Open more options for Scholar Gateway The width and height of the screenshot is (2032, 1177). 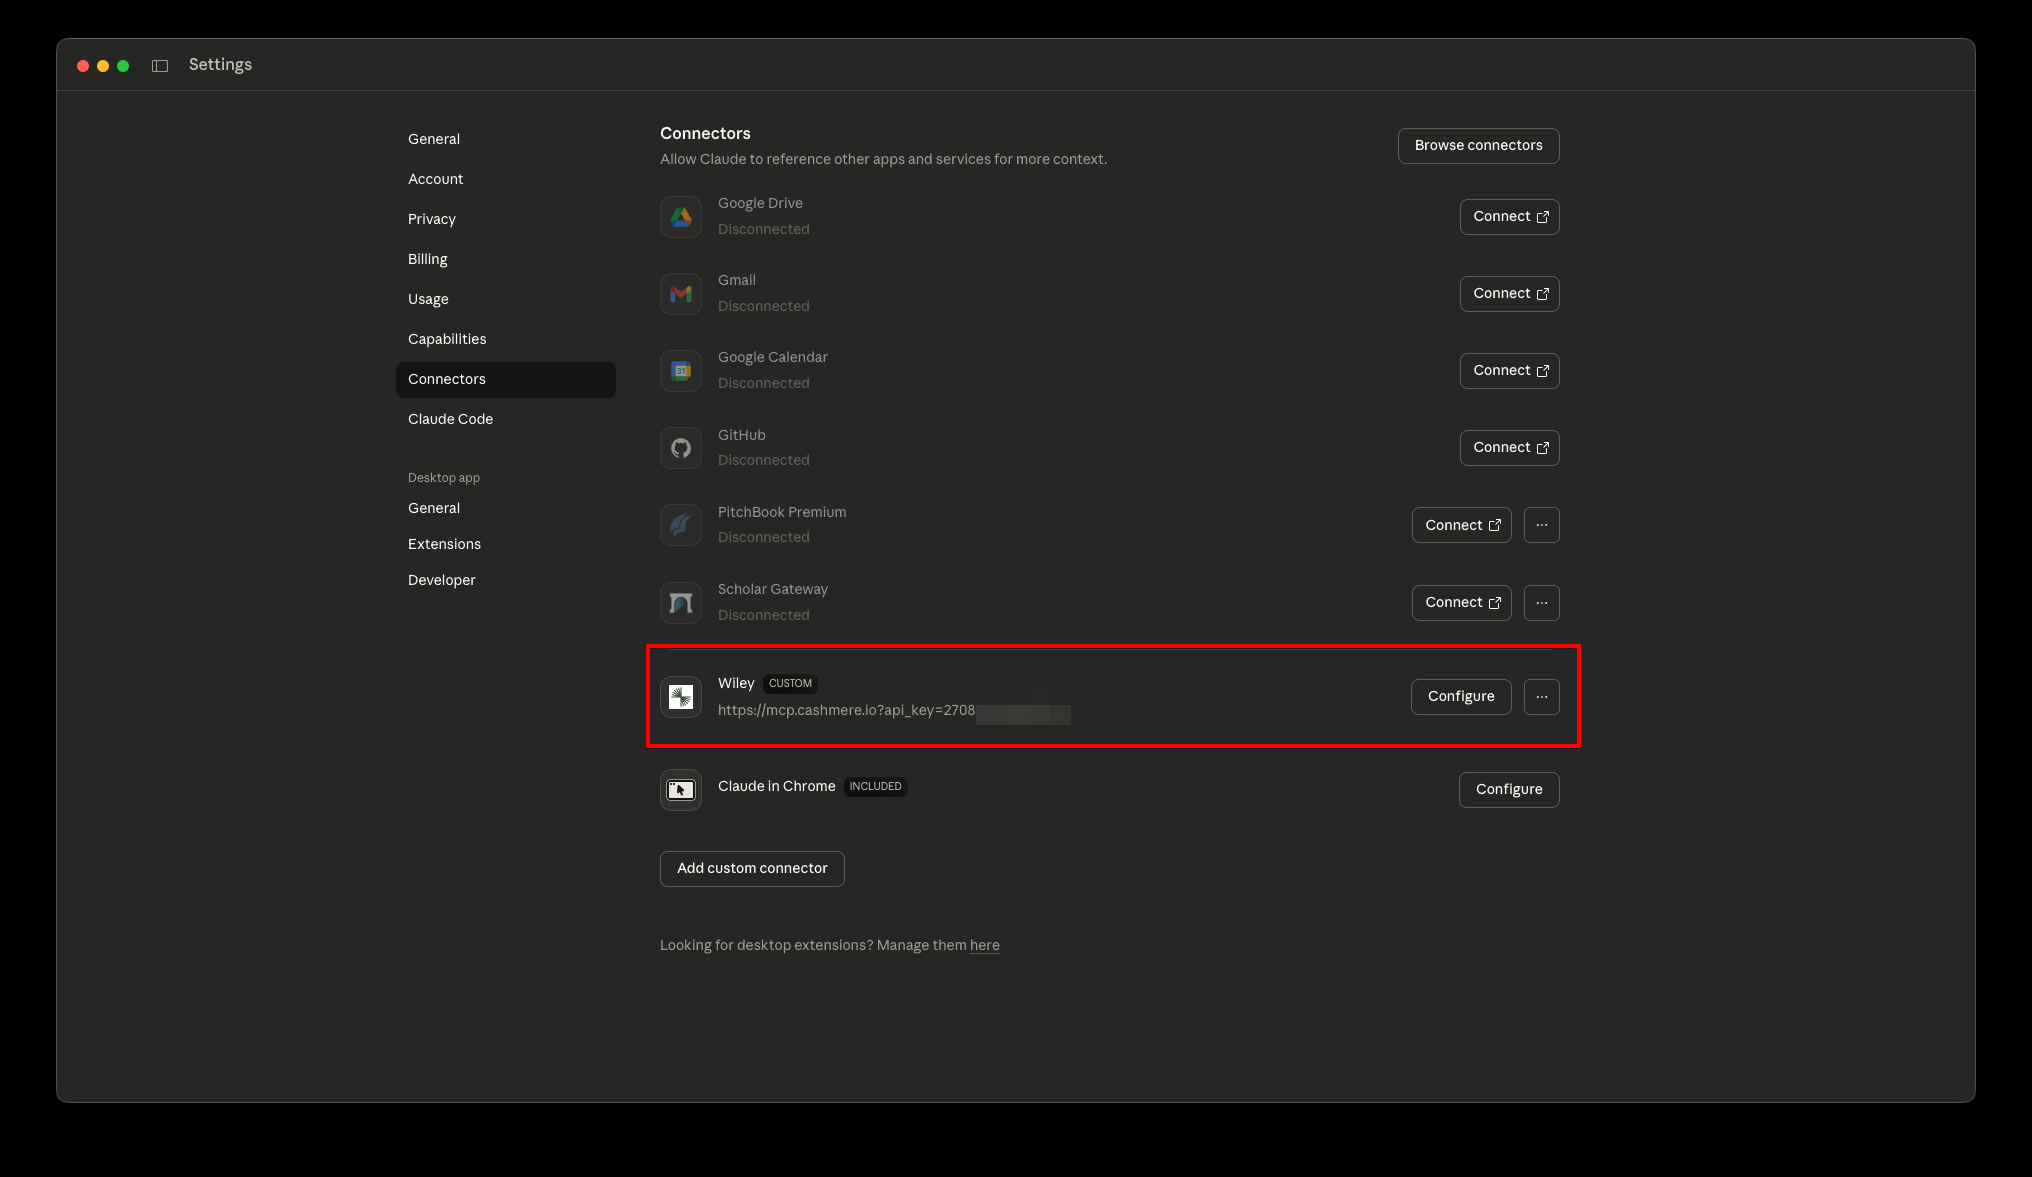click(x=1542, y=603)
